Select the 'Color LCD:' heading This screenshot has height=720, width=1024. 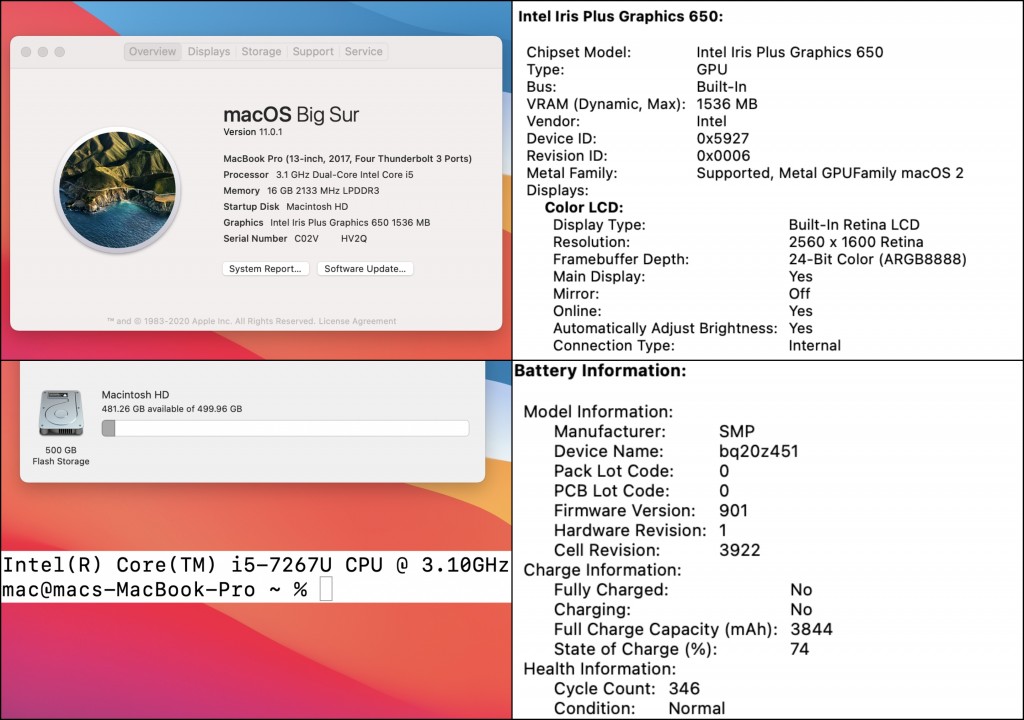pos(584,208)
